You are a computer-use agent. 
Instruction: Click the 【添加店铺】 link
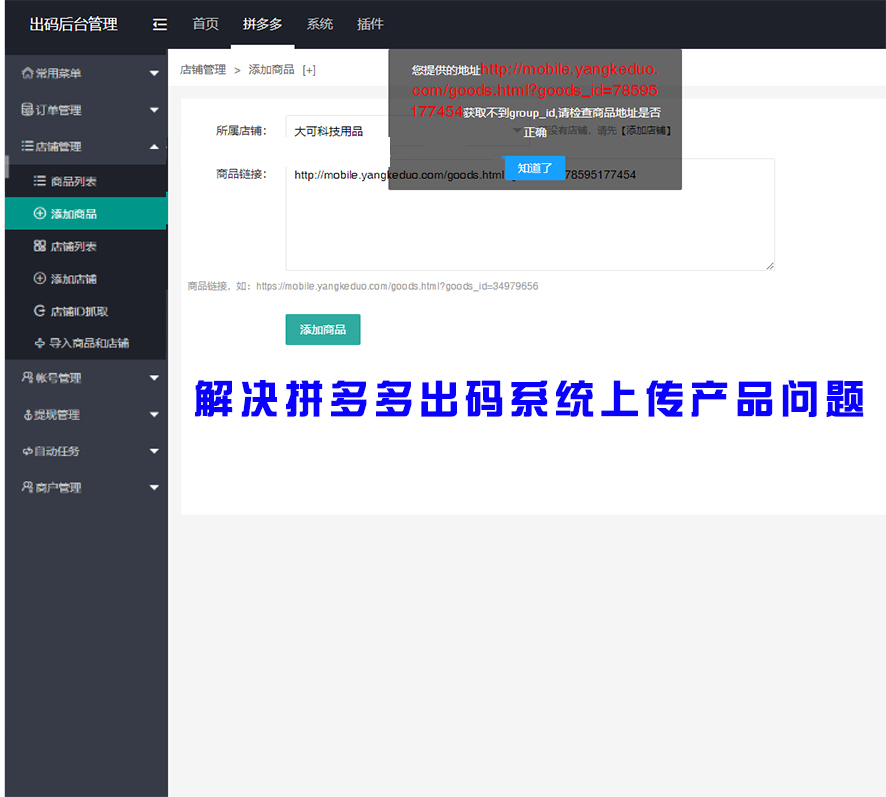pos(645,131)
